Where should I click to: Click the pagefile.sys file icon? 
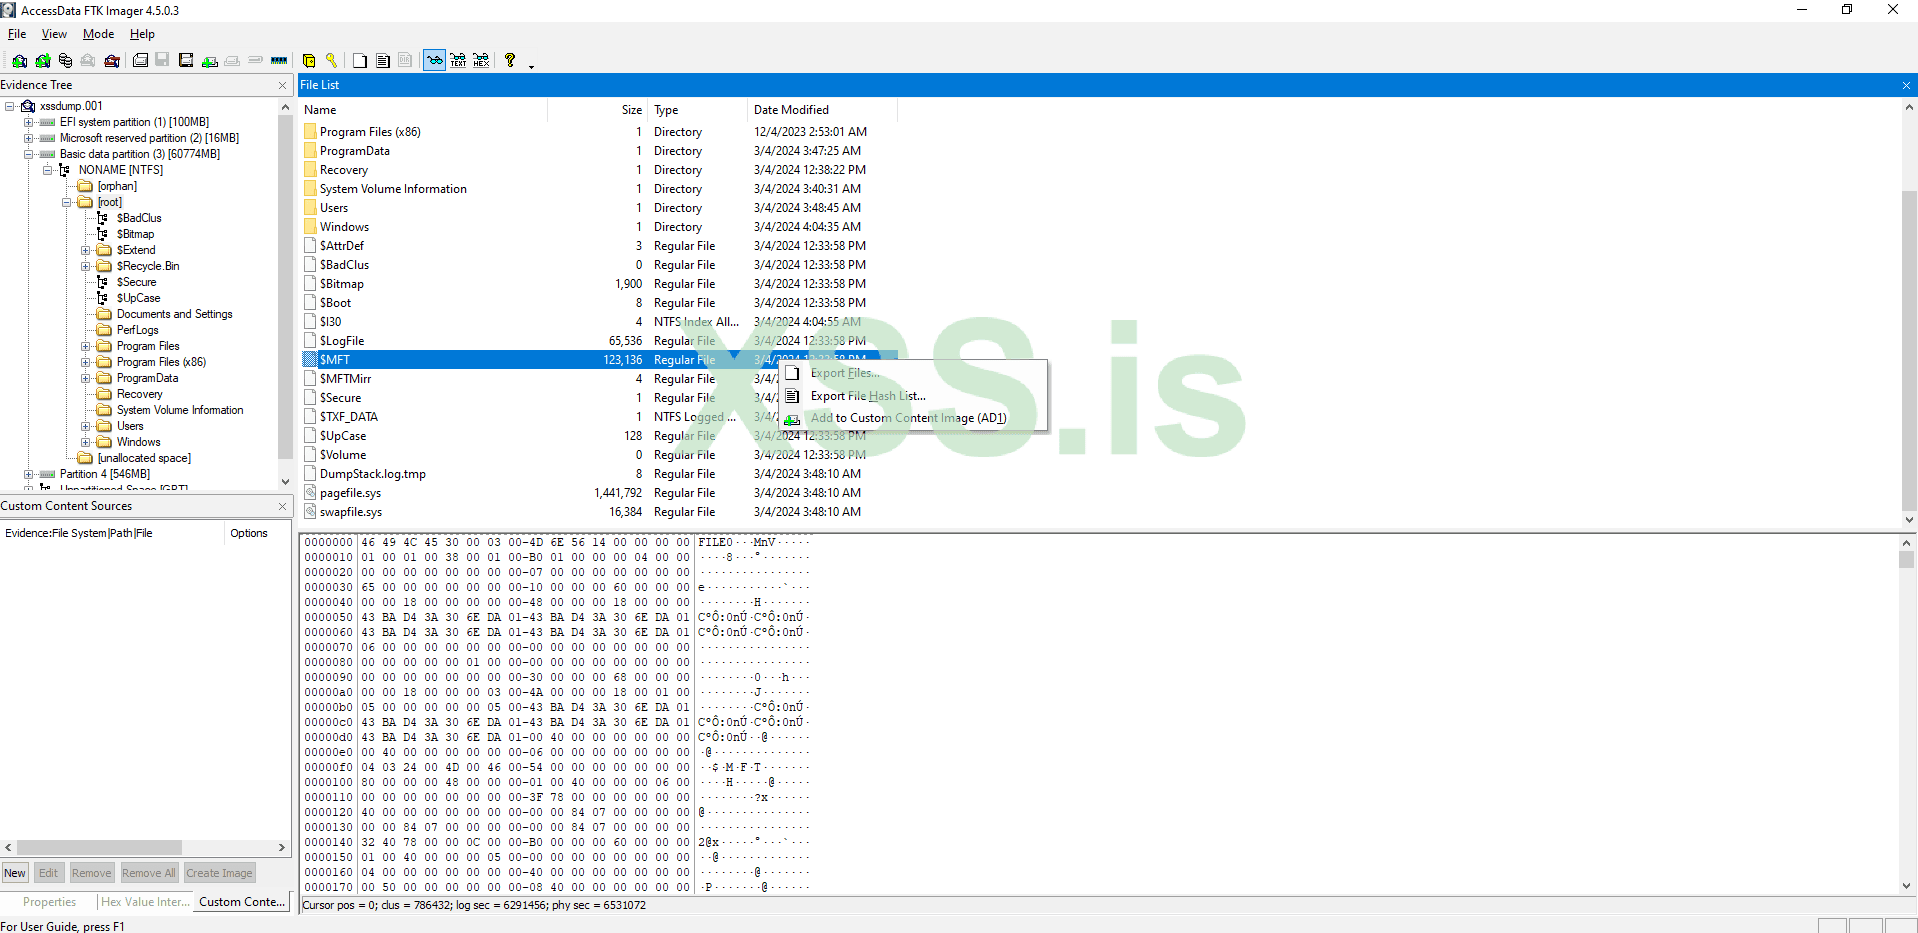coord(310,493)
